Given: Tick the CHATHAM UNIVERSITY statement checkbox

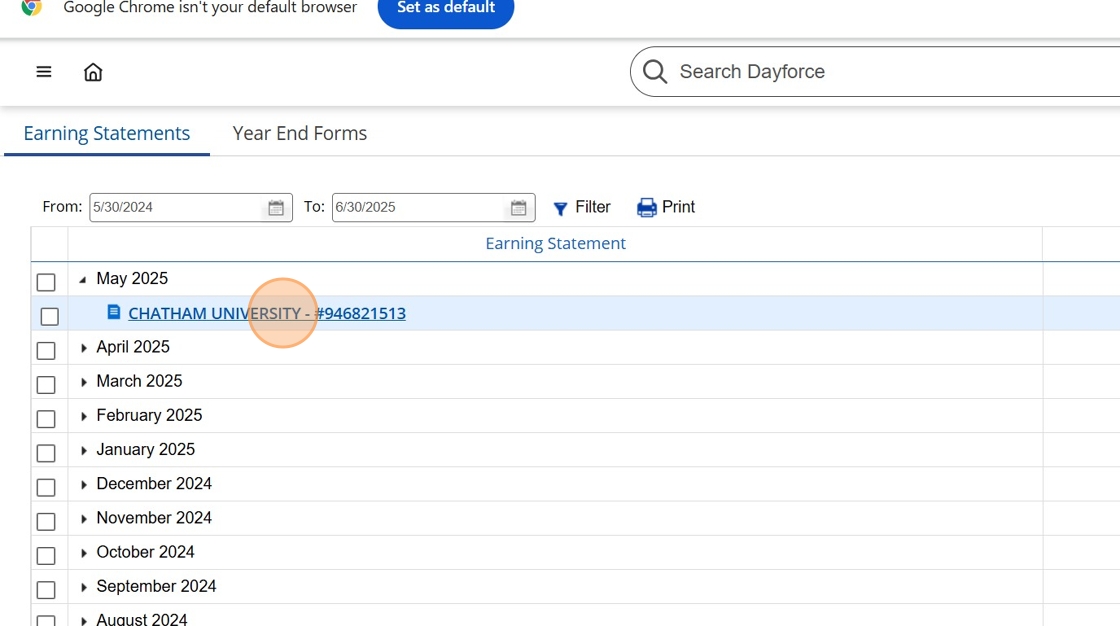Looking at the screenshot, I should pyautogui.click(x=49, y=317).
